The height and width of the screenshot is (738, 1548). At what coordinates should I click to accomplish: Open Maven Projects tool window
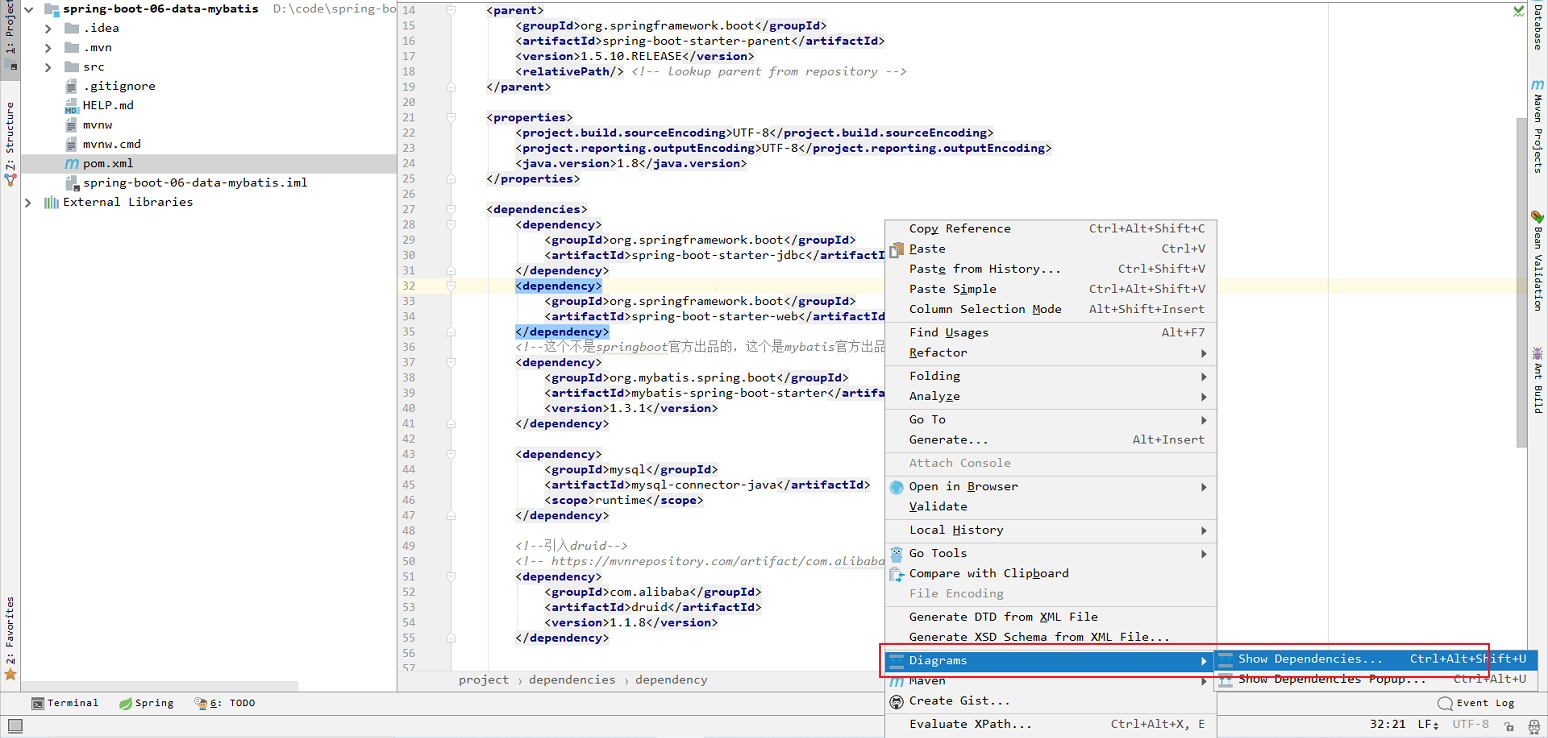coord(1538,126)
